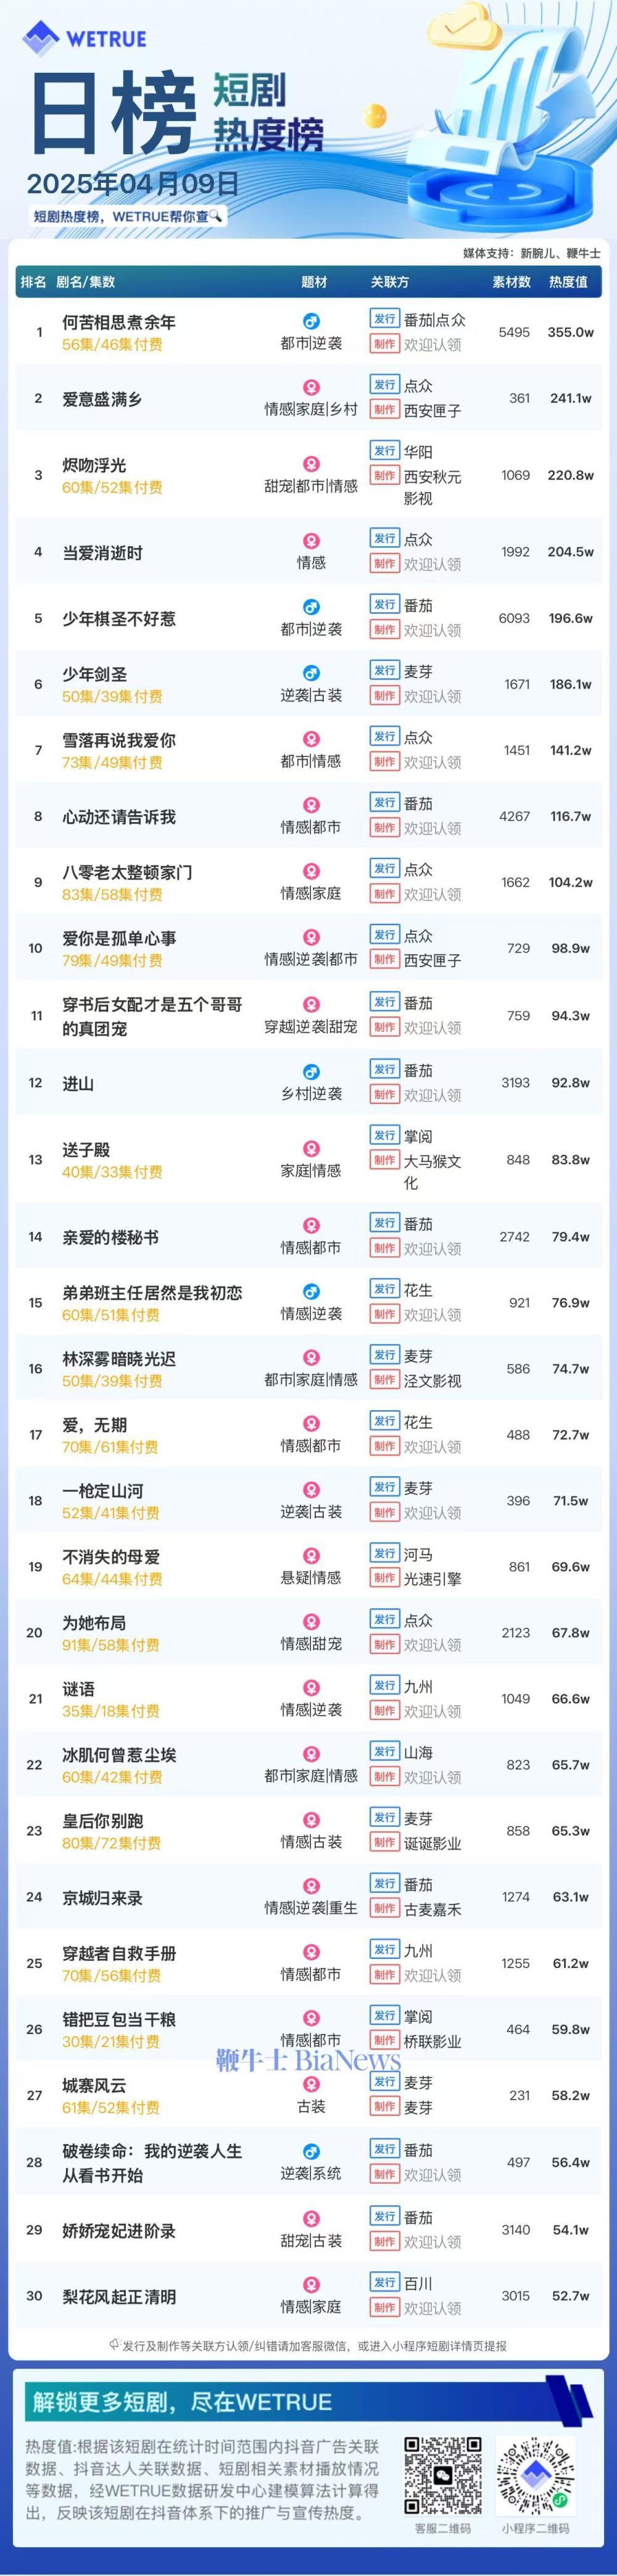Click the male gender icon for 何苦相思煮余年
This screenshot has height=2576, width=617.
[311, 322]
